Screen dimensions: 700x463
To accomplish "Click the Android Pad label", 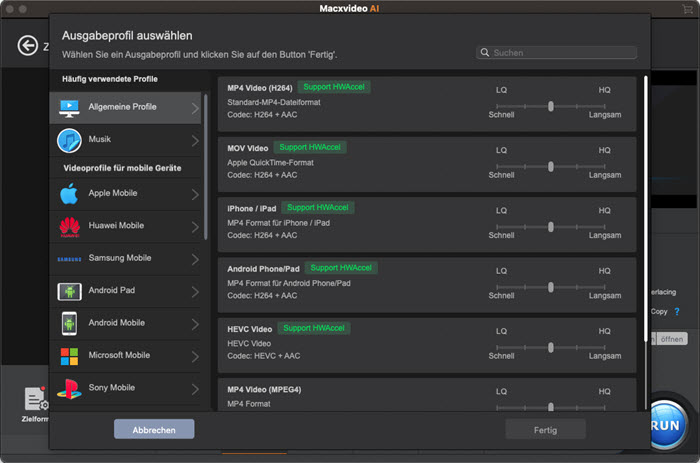I will click(x=112, y=290).
